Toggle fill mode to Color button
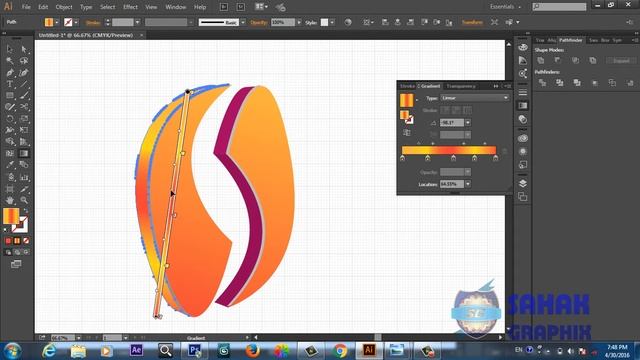 click(8, 241)
